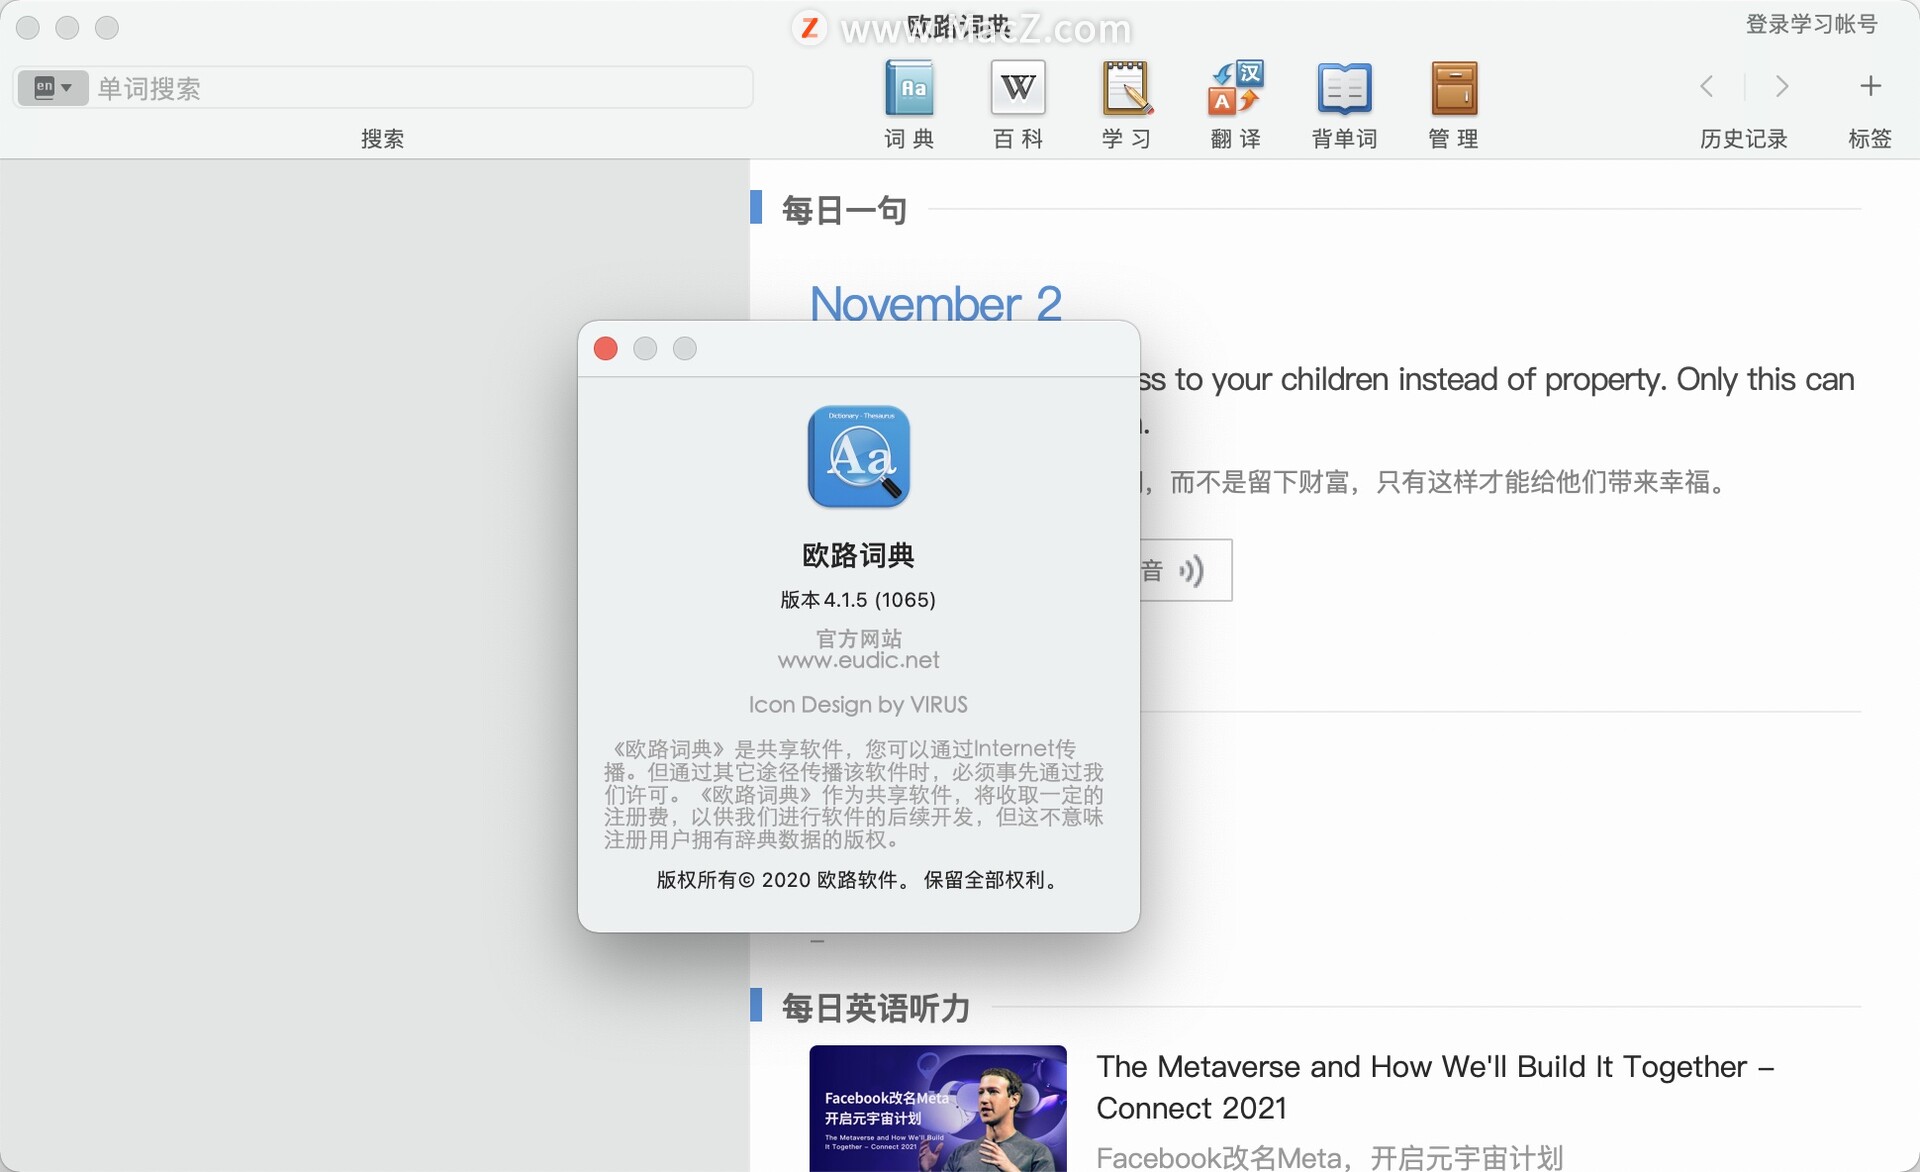Add a new tab with the plus icon

tap(1870, 86)
